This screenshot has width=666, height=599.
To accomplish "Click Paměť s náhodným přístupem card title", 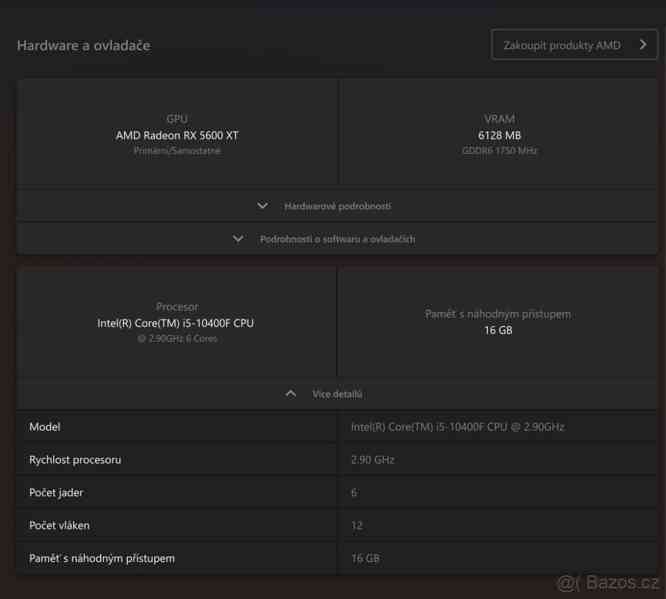I will pos(498,314).
